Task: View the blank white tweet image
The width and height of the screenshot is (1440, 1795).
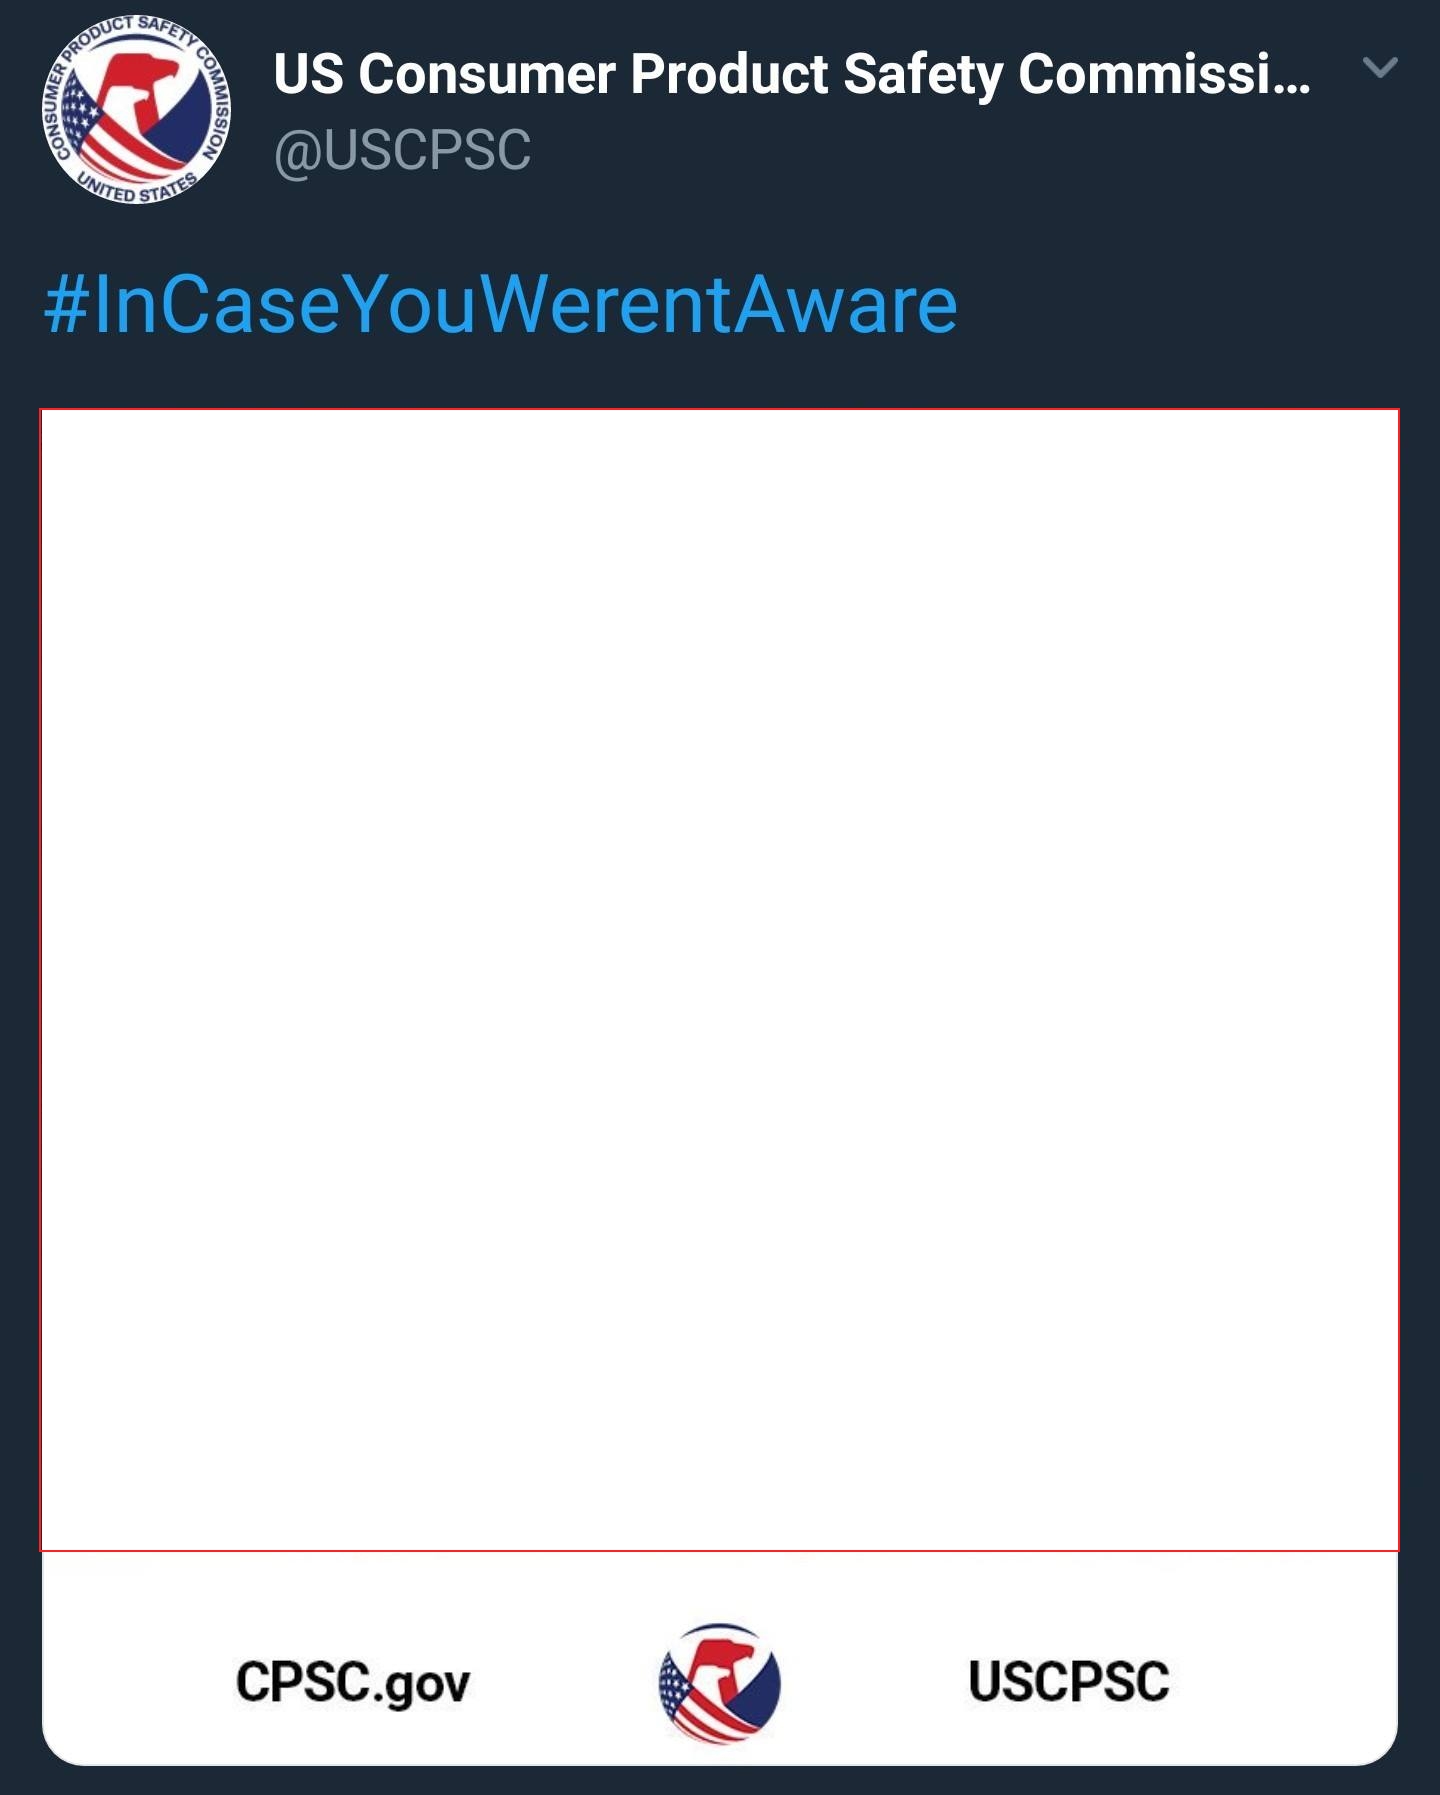Action: (x=719, y=980)
